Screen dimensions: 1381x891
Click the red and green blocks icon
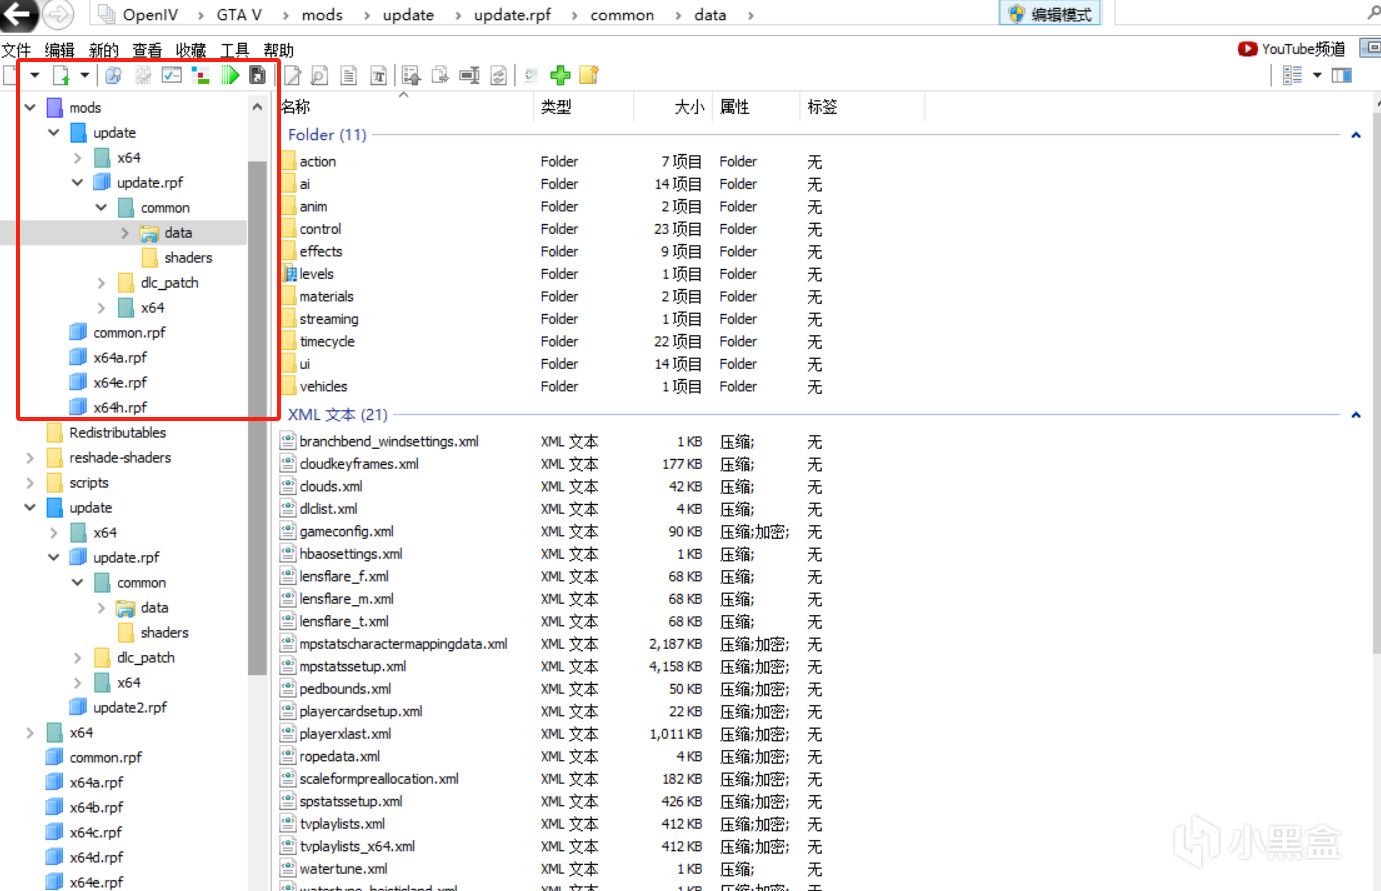point(201,75)
